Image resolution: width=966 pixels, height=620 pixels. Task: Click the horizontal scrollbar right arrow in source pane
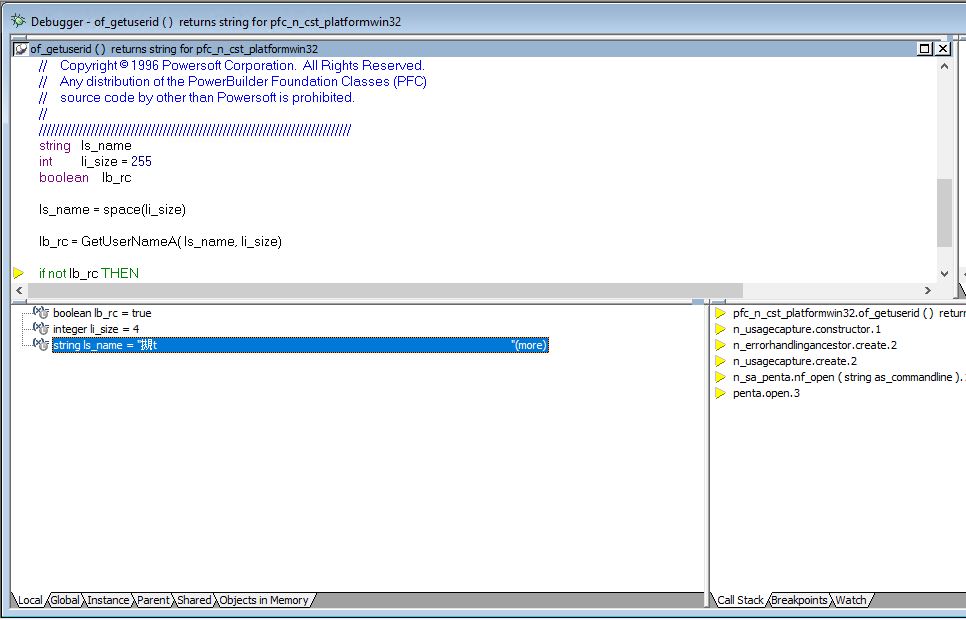pos(927,290)
